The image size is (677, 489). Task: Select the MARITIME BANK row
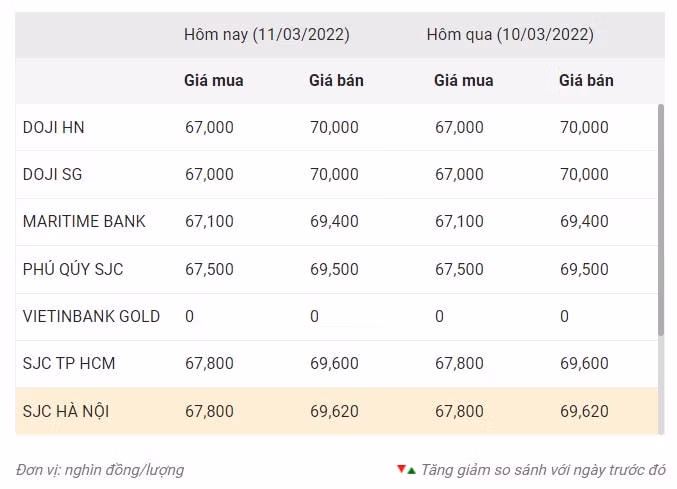pyautogui.click(x=337, y=222)
